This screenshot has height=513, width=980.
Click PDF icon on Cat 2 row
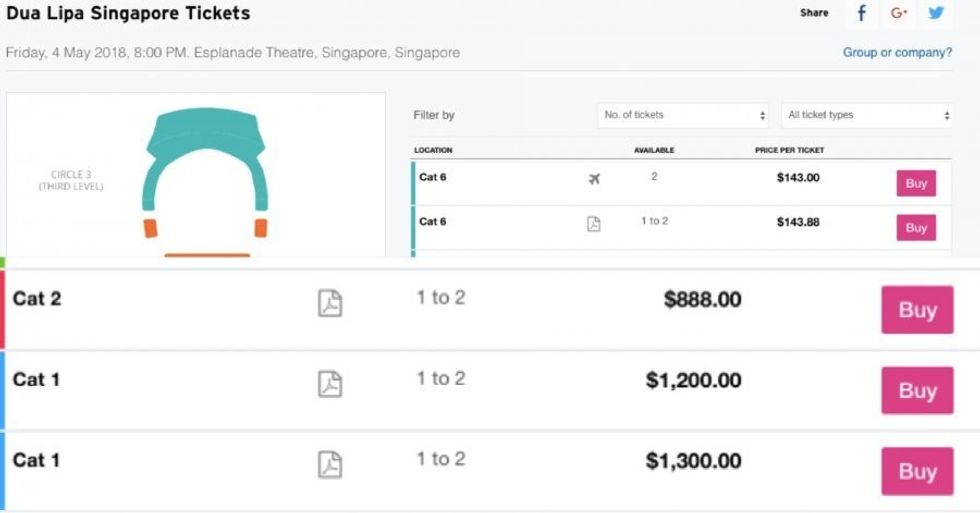[x=330, y=303]
